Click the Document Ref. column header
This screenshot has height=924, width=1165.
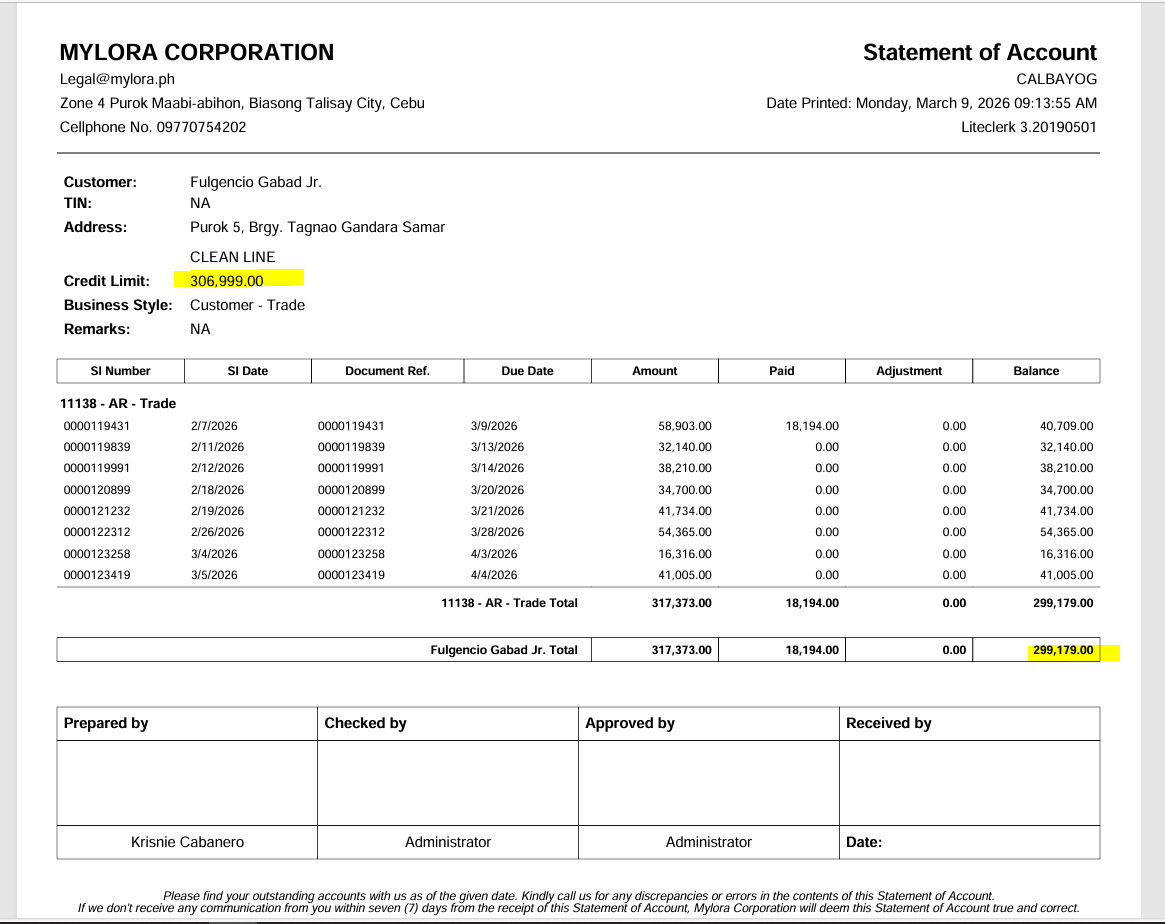[x=387, y=371]
